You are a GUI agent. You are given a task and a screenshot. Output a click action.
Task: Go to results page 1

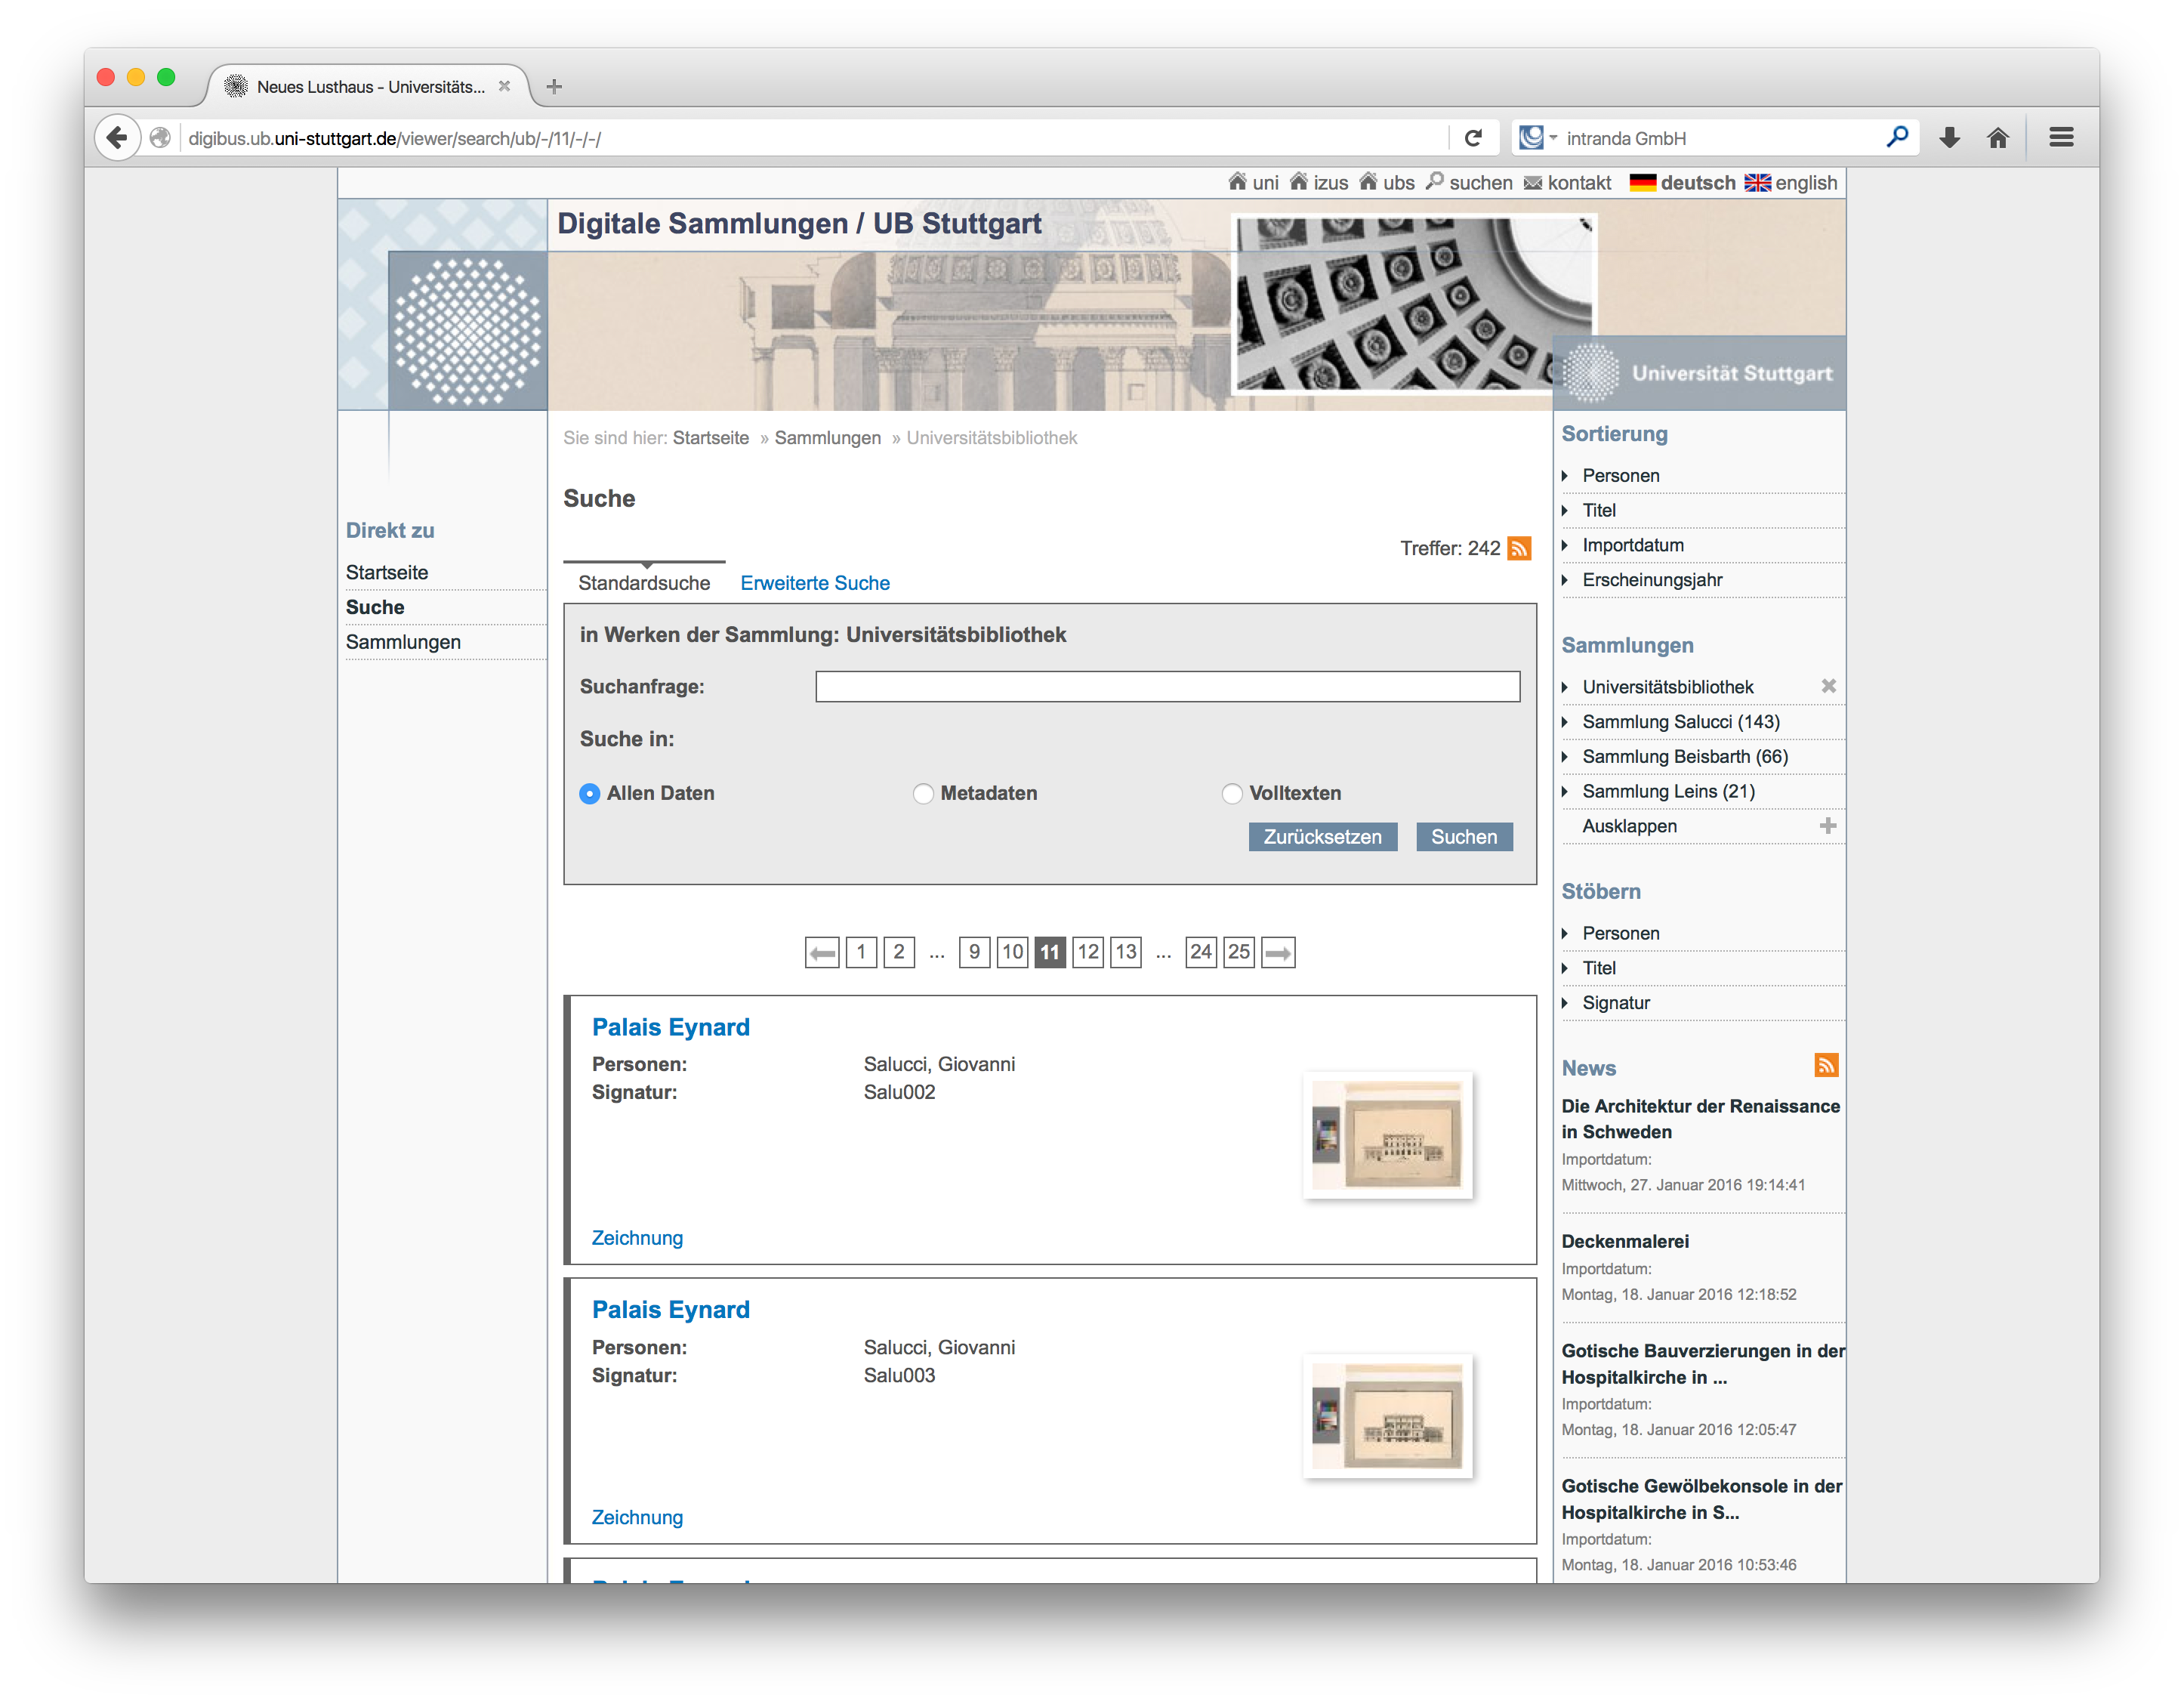pos(861,952)
